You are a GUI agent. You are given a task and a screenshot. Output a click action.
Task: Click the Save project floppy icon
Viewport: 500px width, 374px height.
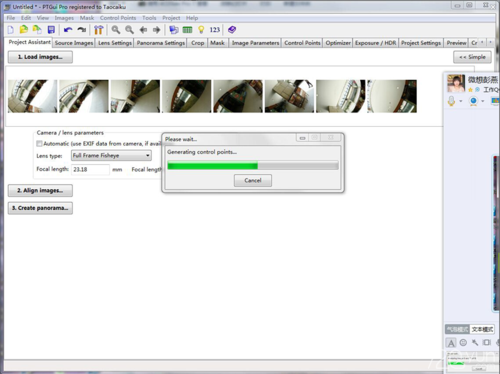(x=51, y=30)
